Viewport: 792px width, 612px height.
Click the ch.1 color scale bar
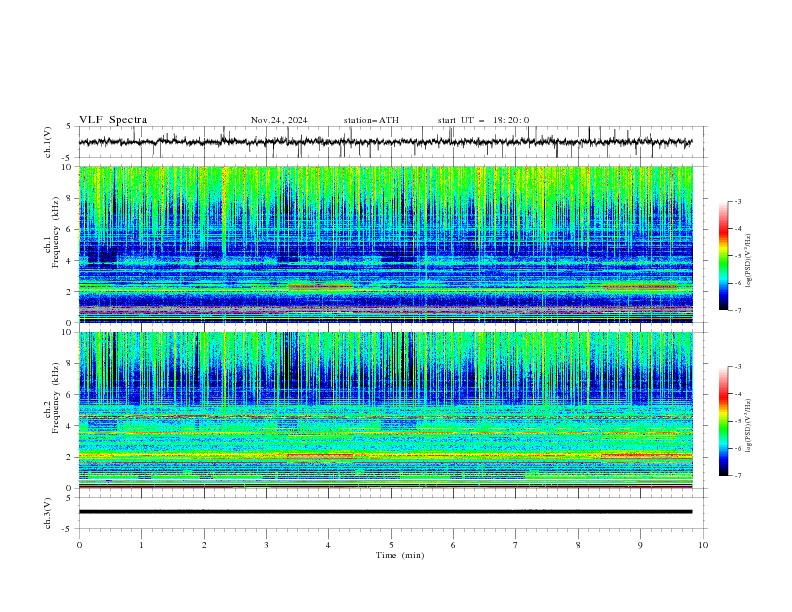[723, 256]
